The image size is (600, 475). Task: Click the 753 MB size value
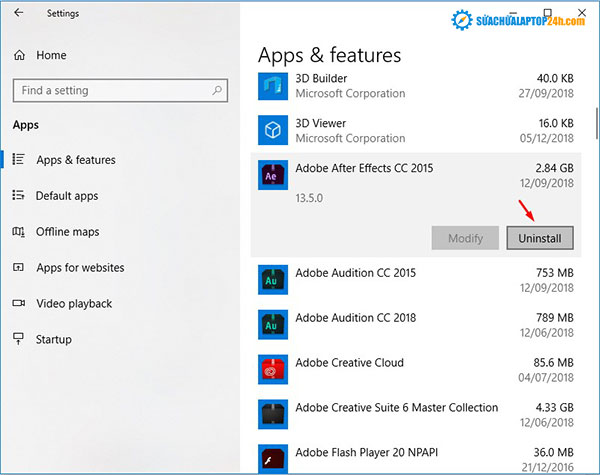[x=555, y=273]
